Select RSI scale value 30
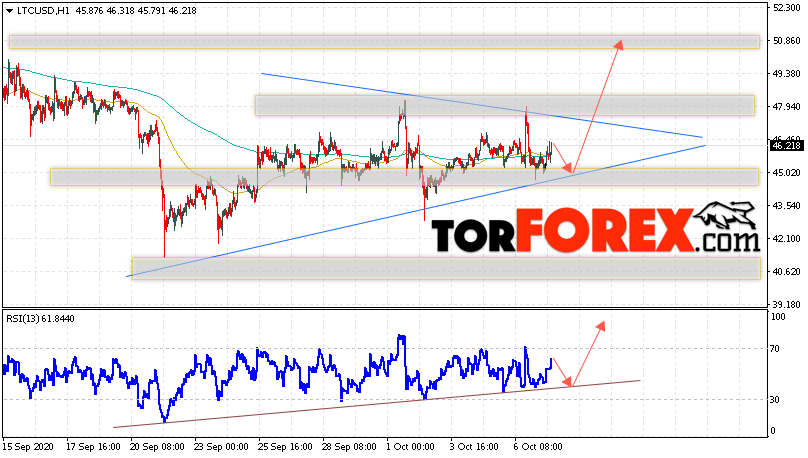The width and height of the screenshot is (808, 458). 775,400
